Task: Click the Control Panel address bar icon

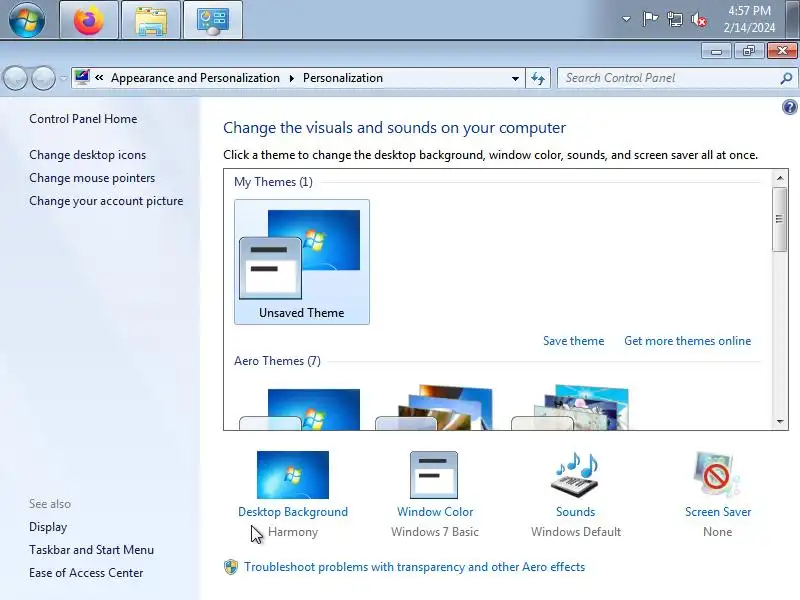Action: point(82,78)
